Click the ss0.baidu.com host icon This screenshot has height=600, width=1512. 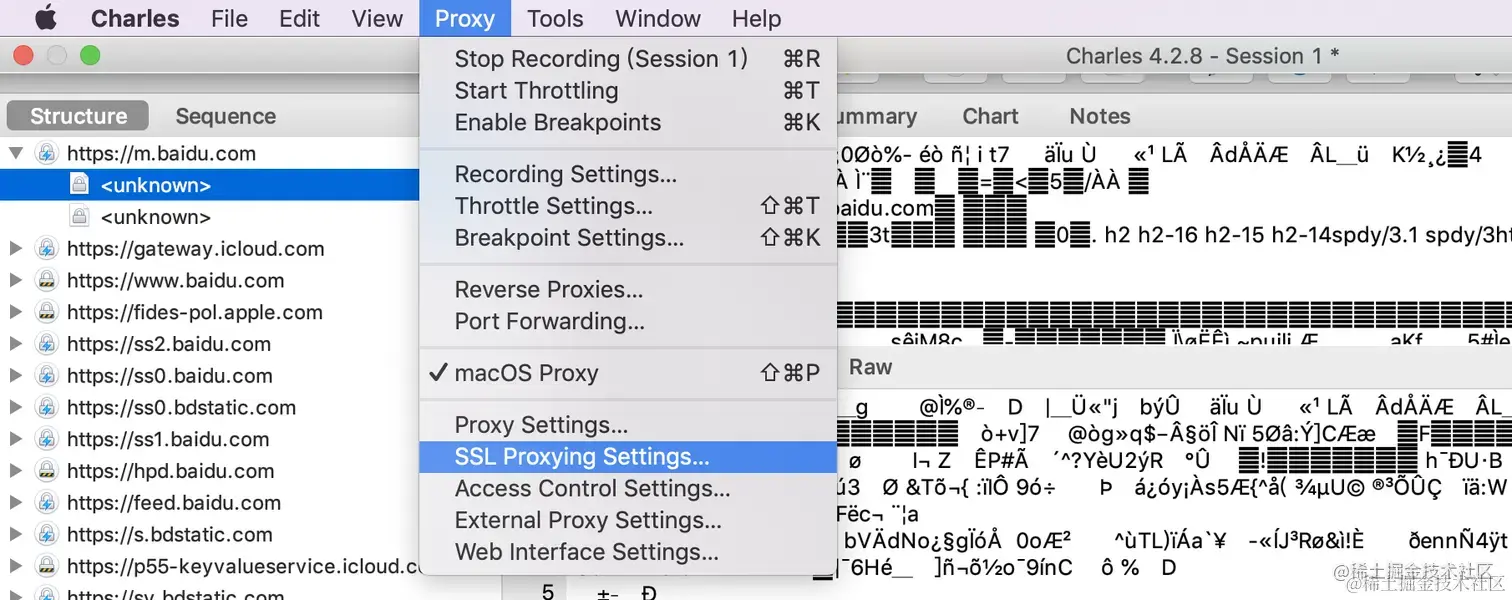pos(46,376)
